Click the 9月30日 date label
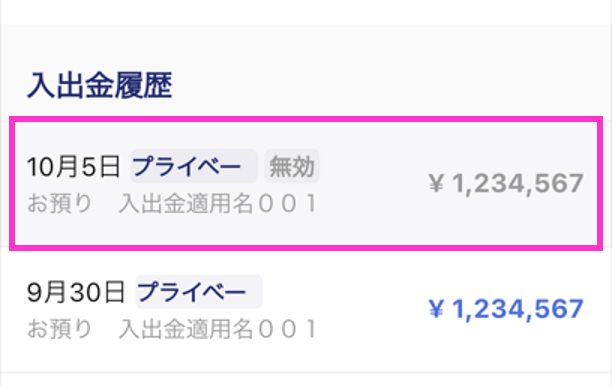This screenshot has width=612, height=388. pos(76,292)
